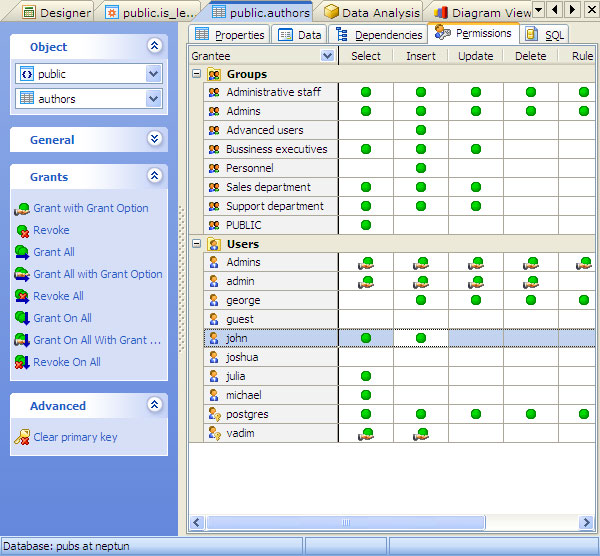Click the Grant On All icon

pos(22,319)
